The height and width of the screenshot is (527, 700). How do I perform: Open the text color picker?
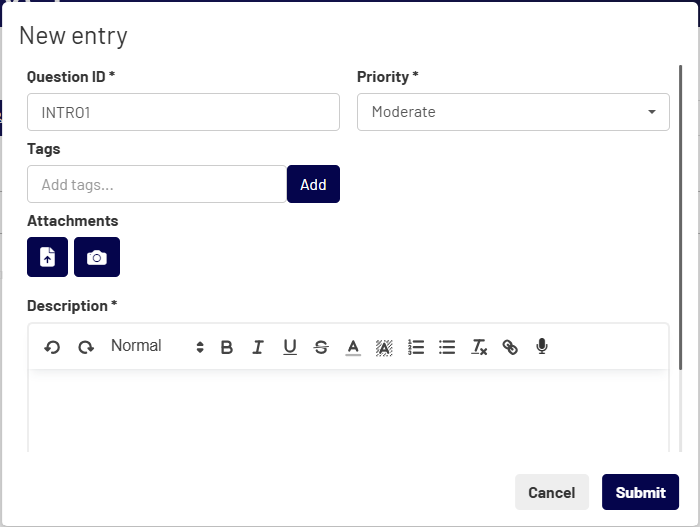pos(353,347)
